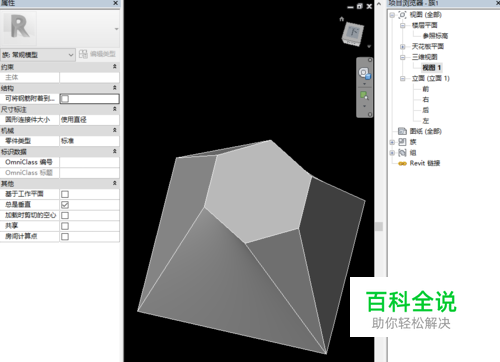Open the Steering Wheel options arrow
The height and width of the screenshot is (362, 500).
[364, 84]
